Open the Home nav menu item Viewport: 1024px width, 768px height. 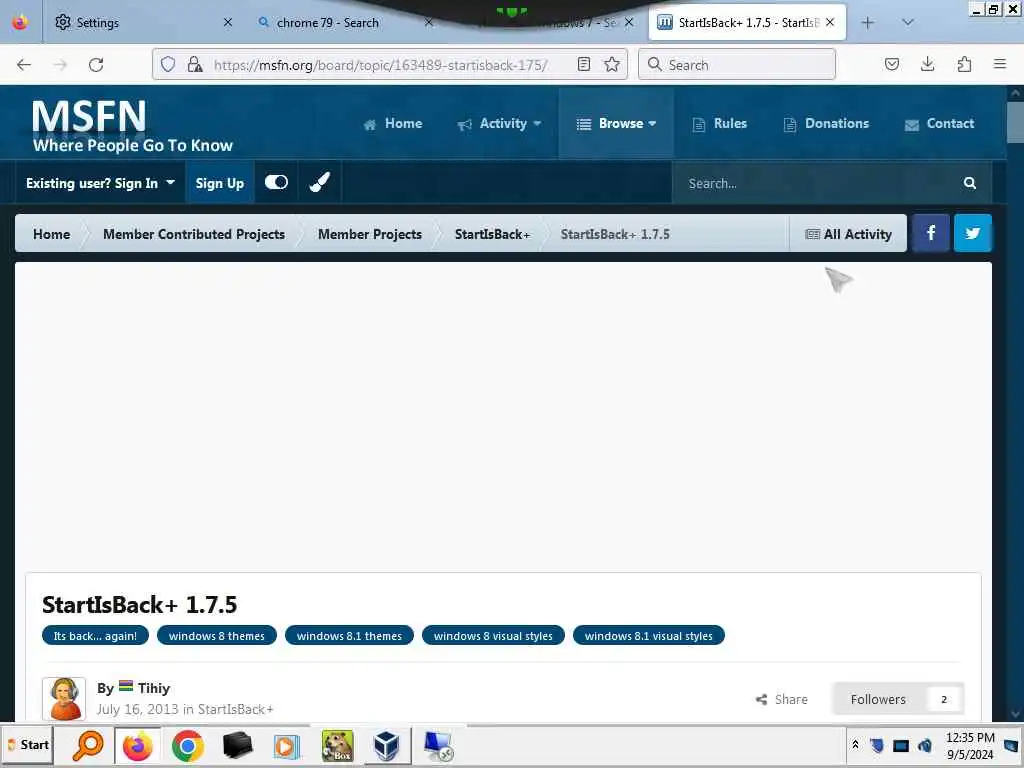393,123
